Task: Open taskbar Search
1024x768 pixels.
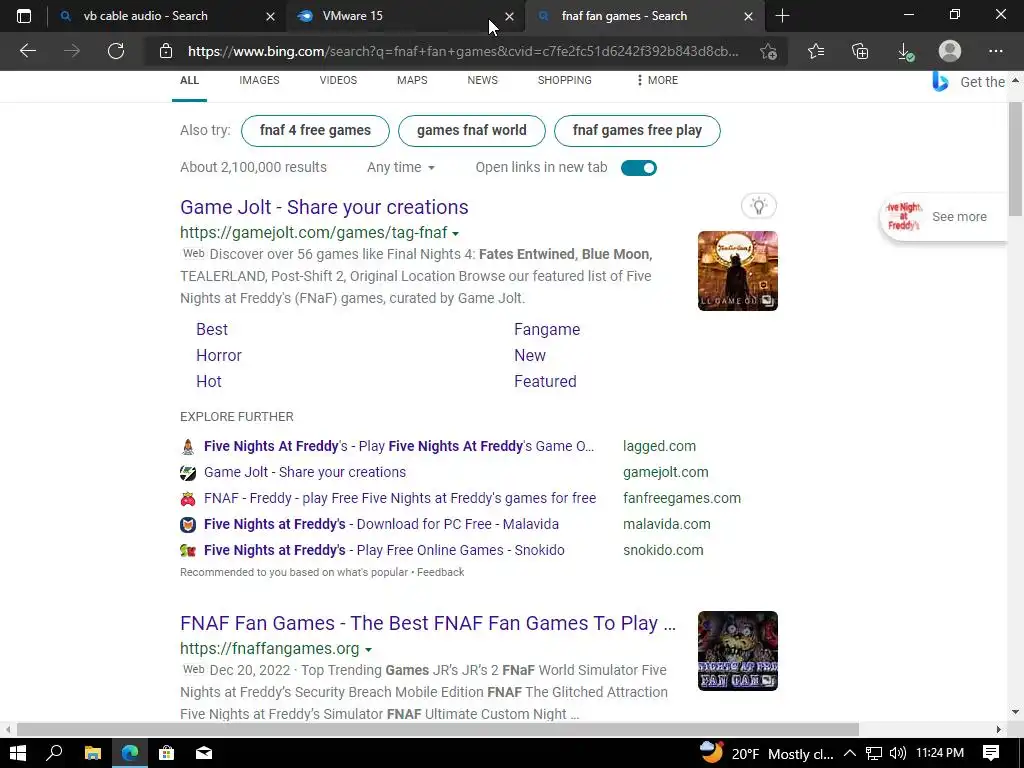Action: click(x=54, y=753)
